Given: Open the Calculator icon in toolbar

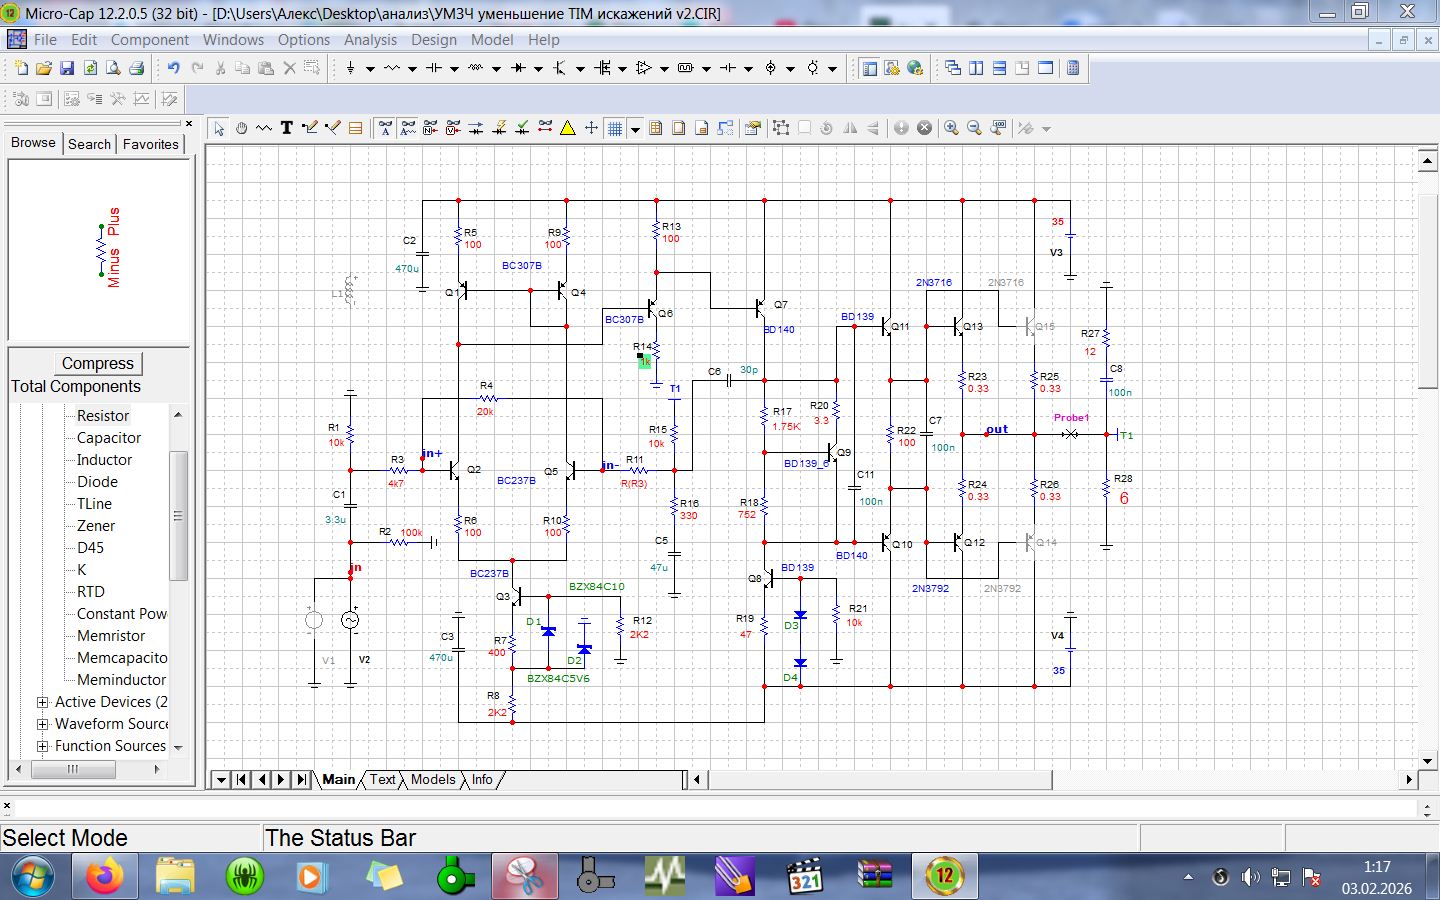Looking at the screenshot, I should [x=1073, y=68].
